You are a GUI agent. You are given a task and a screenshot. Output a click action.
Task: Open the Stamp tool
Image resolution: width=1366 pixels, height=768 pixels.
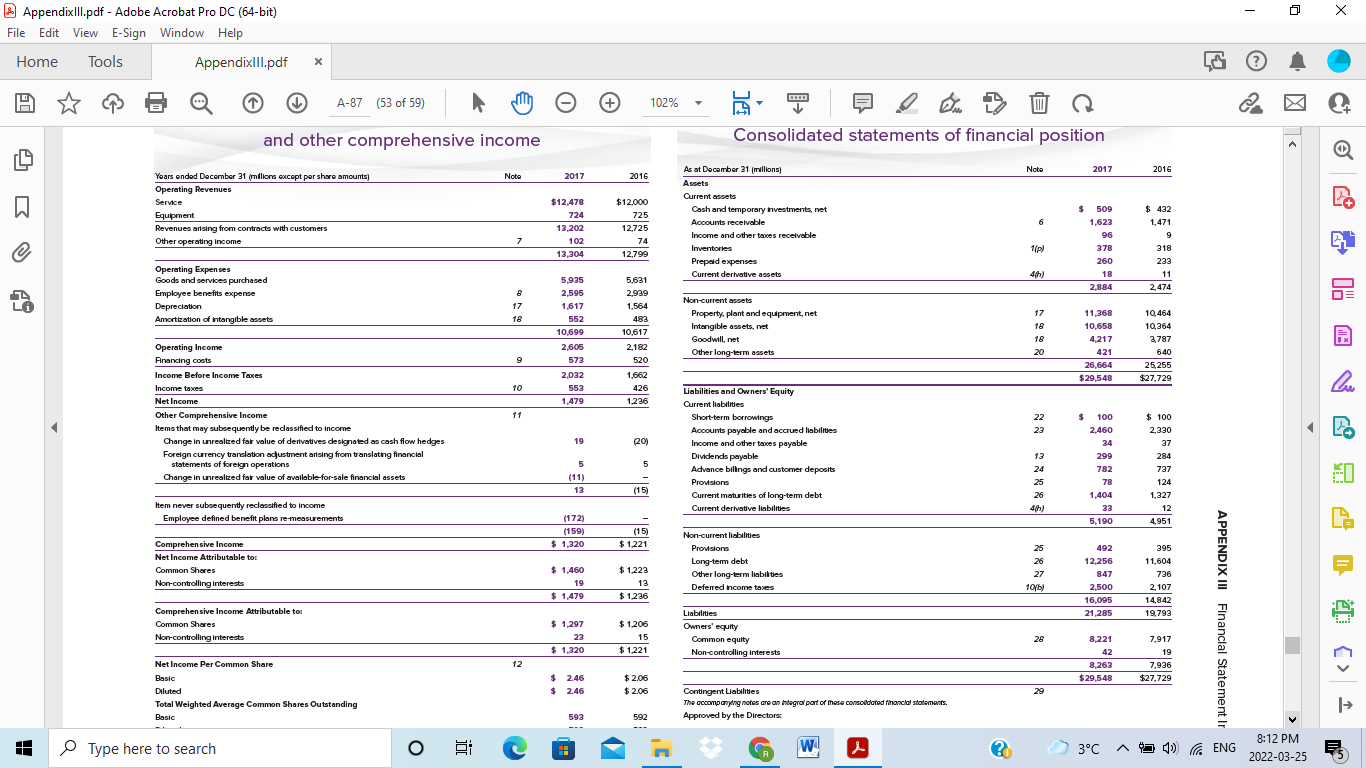994,102
